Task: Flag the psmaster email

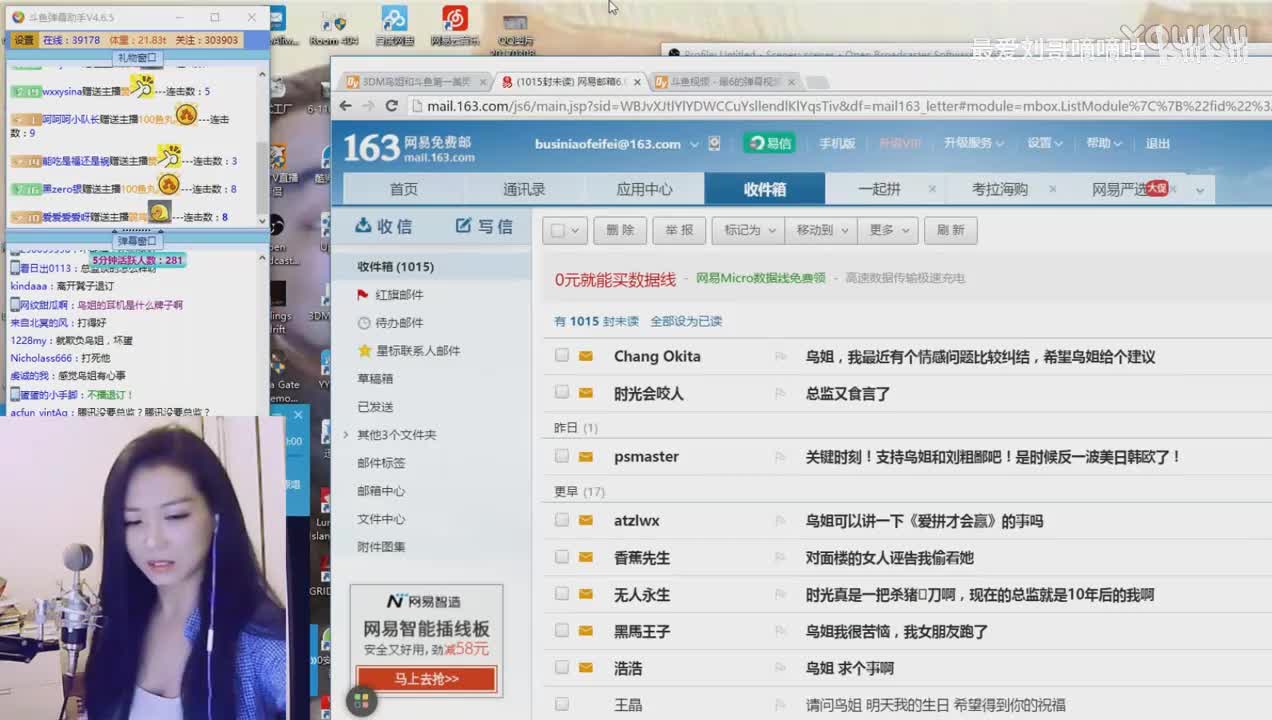Action: (780, 457)
